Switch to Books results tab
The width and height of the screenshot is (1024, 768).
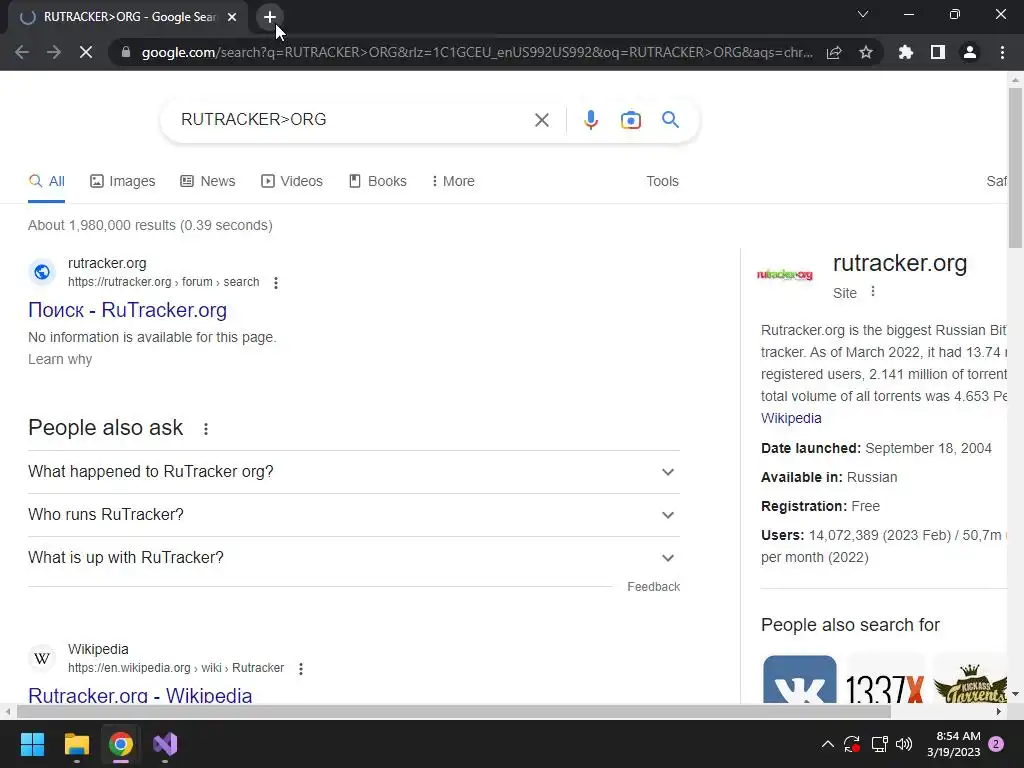pyautogui.click(x=377, y=182)
